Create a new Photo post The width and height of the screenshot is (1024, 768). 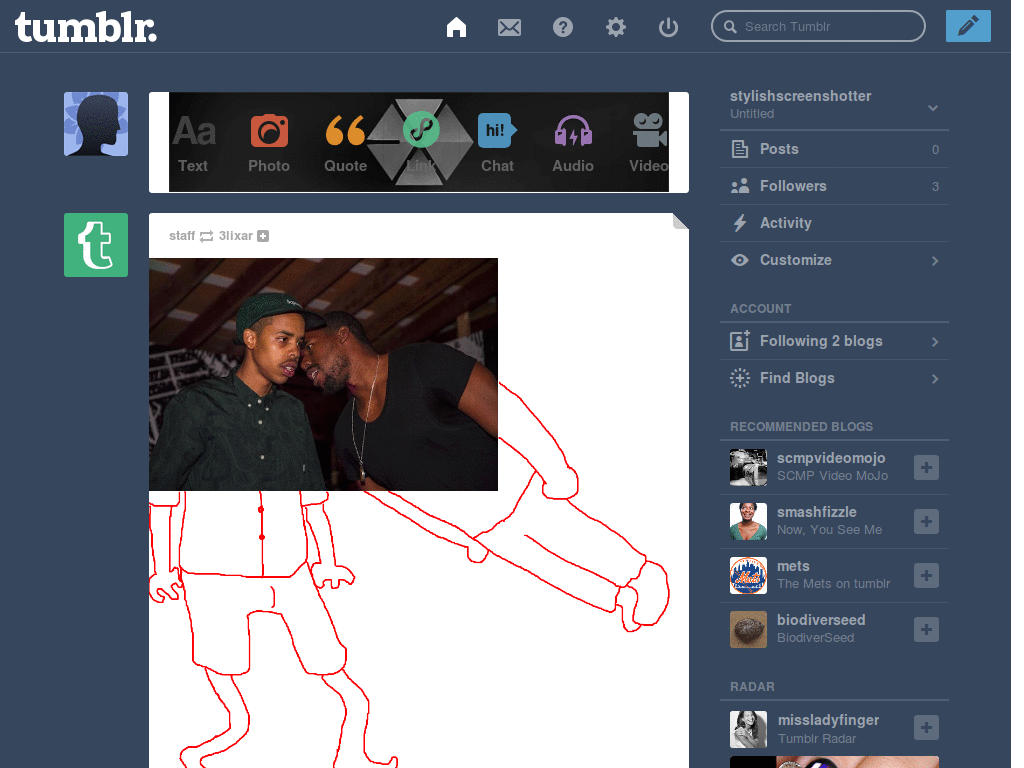tap(269, 143)
